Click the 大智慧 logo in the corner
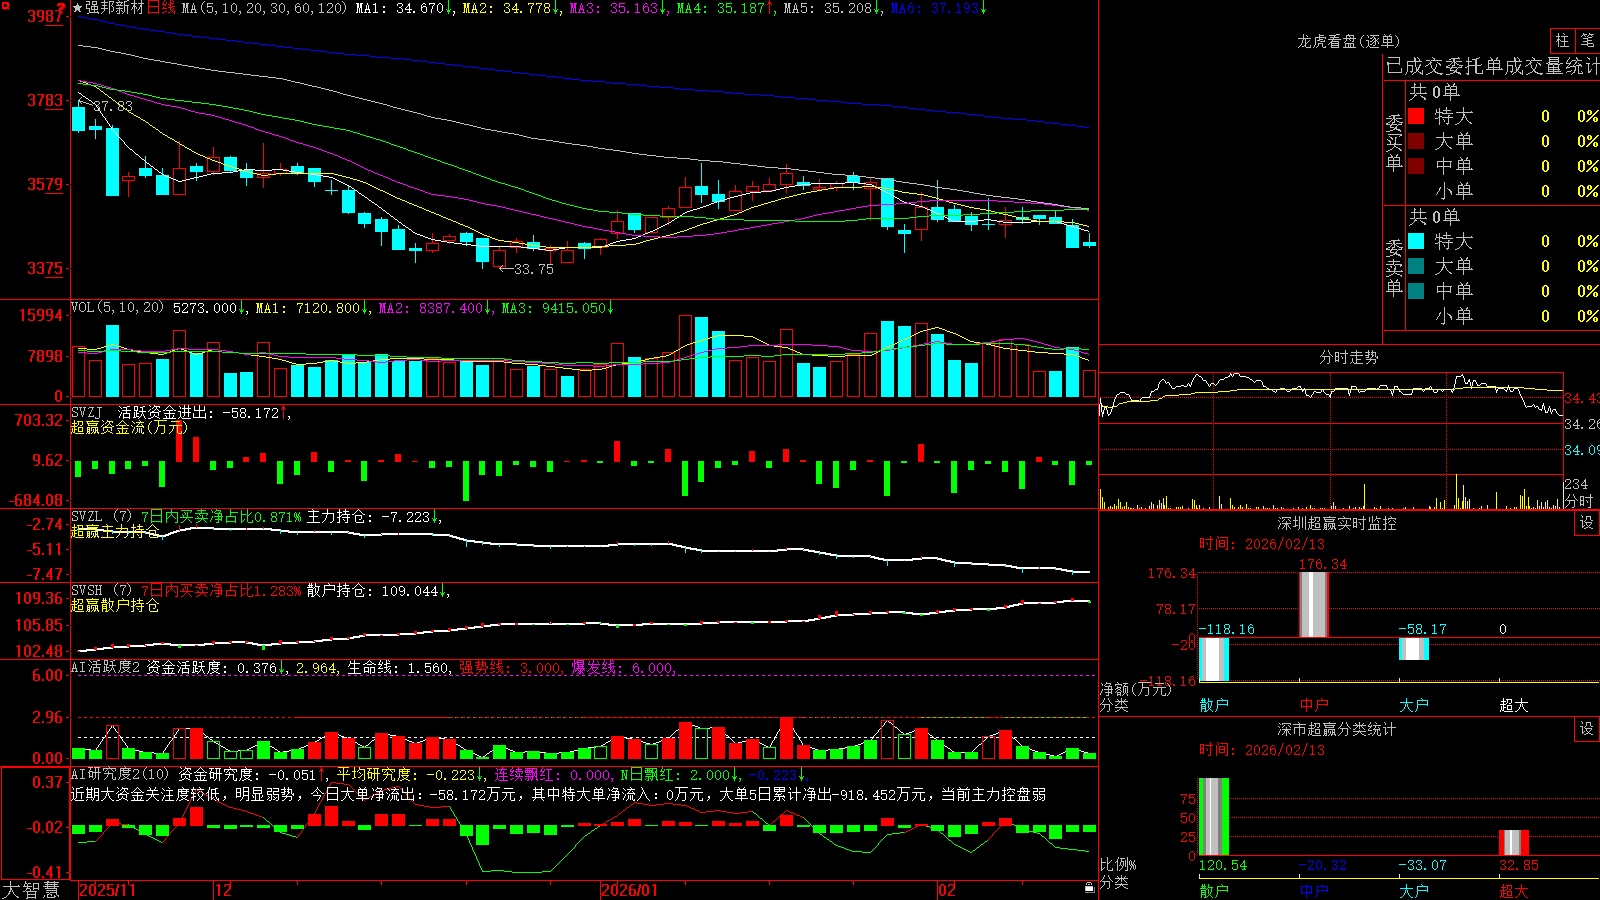The height and width of the screenshot is (900, 1600). 30,890
